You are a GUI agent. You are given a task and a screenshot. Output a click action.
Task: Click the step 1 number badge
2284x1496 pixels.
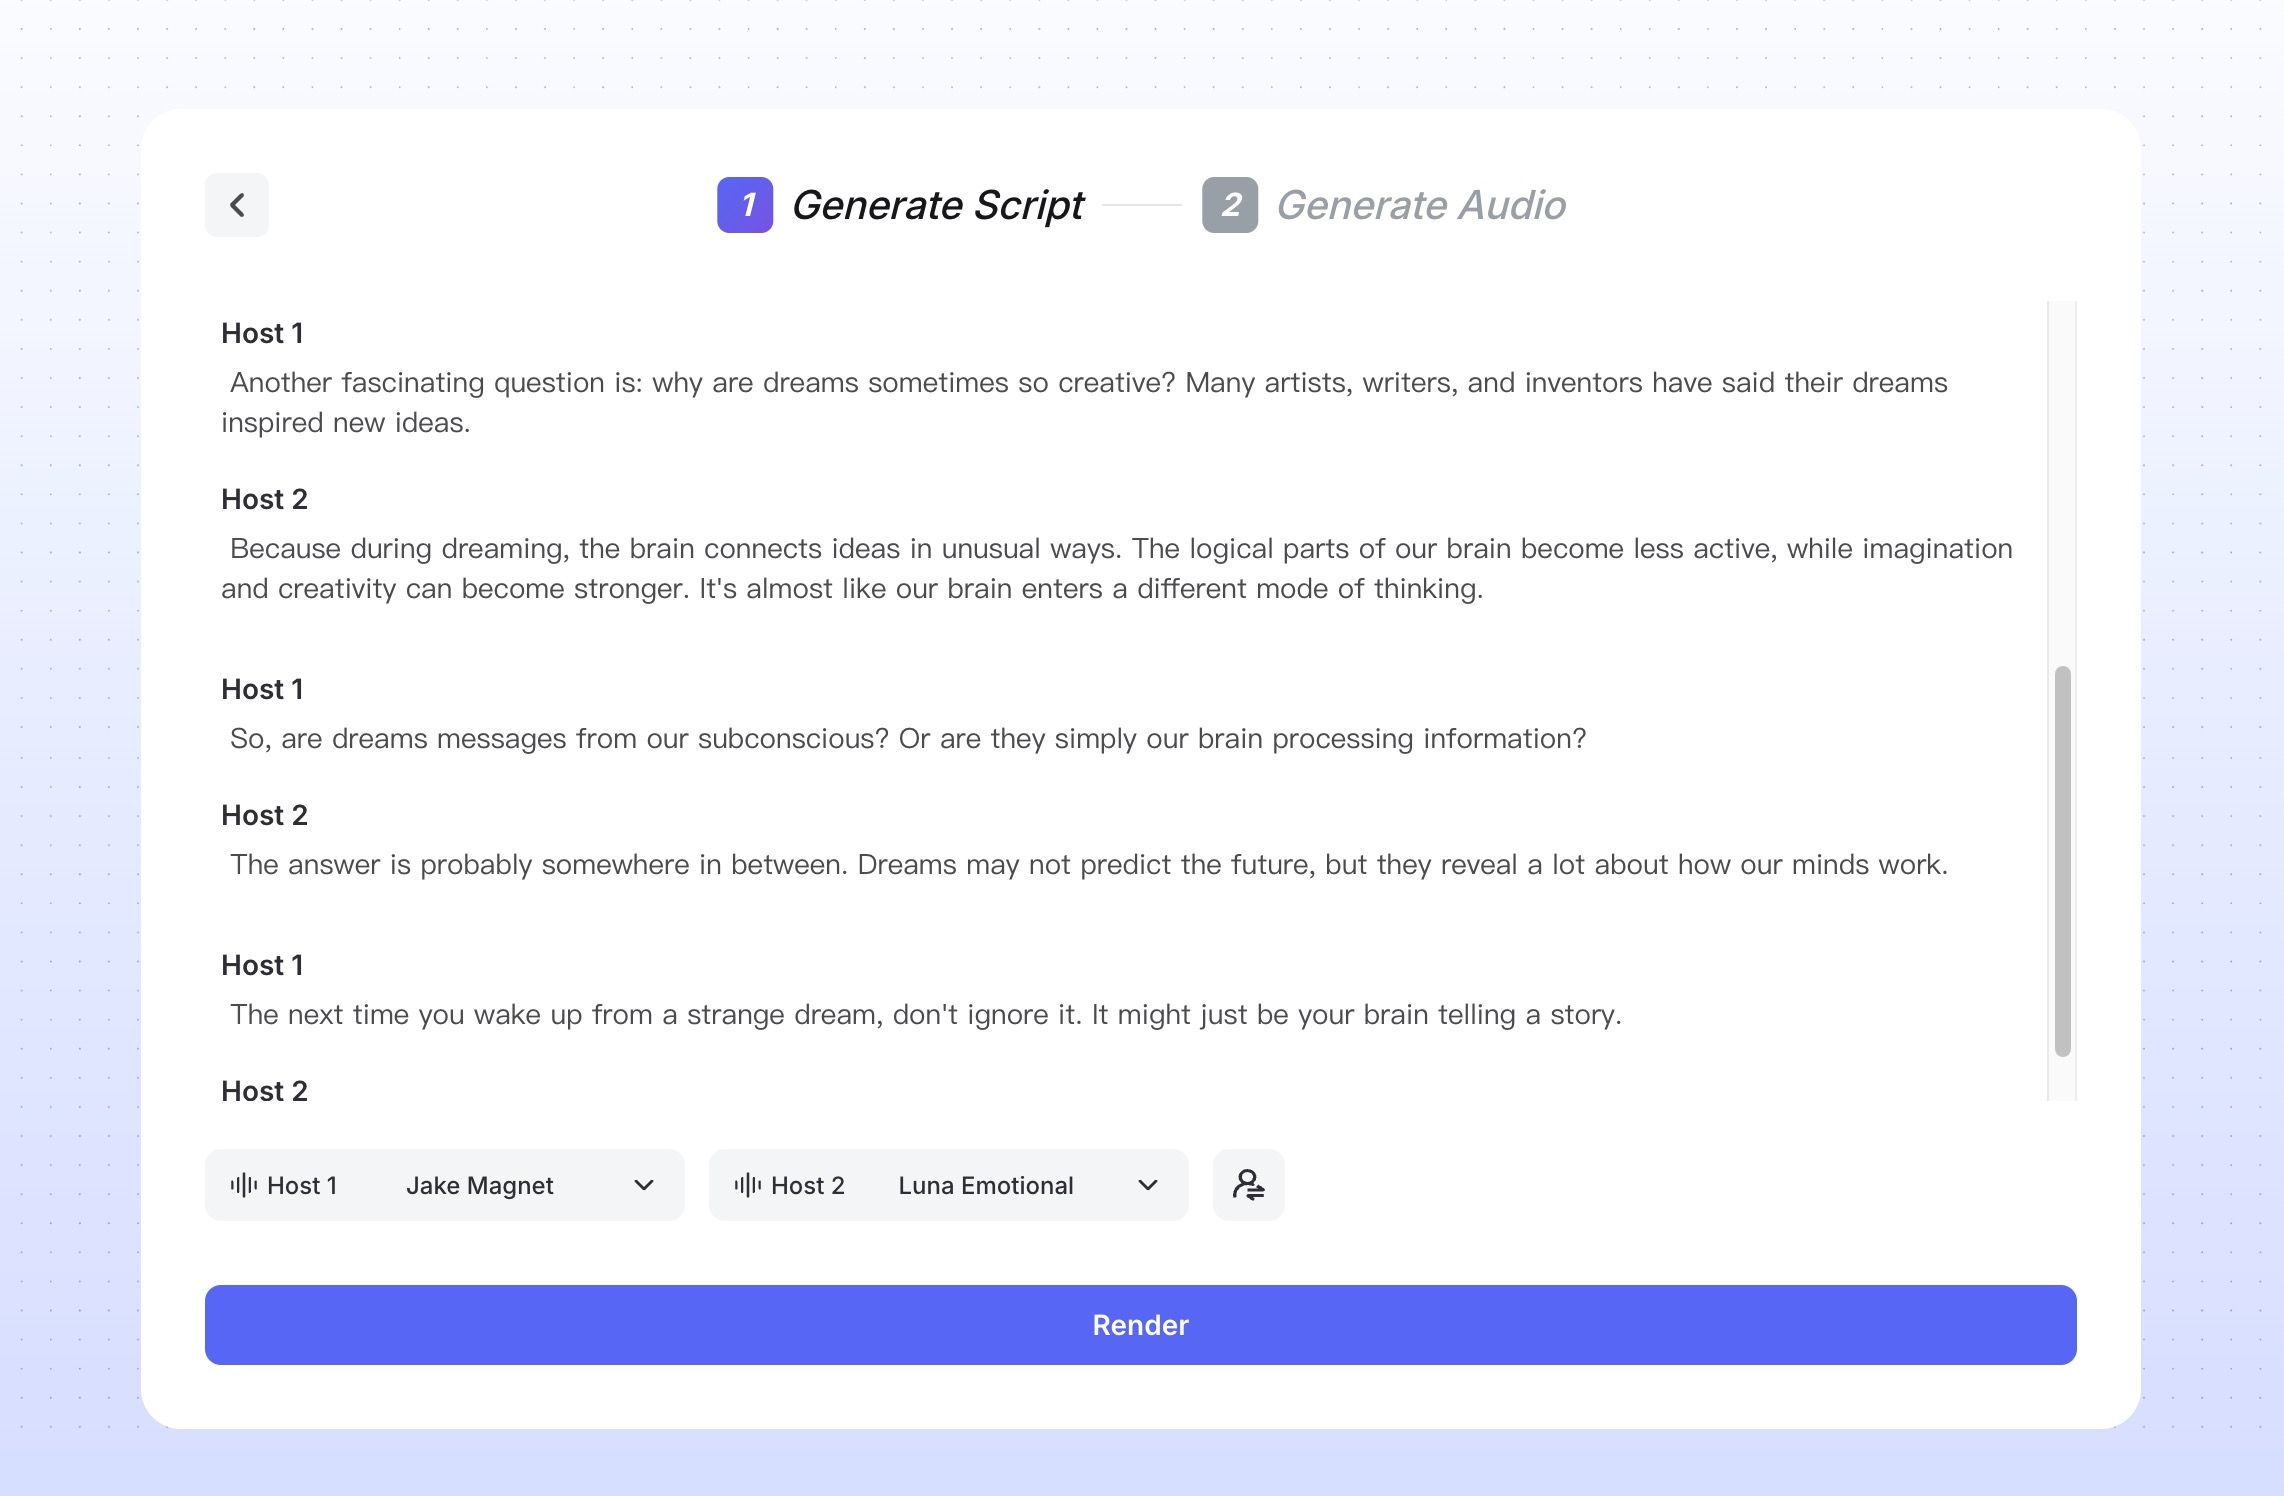[745, 205]
